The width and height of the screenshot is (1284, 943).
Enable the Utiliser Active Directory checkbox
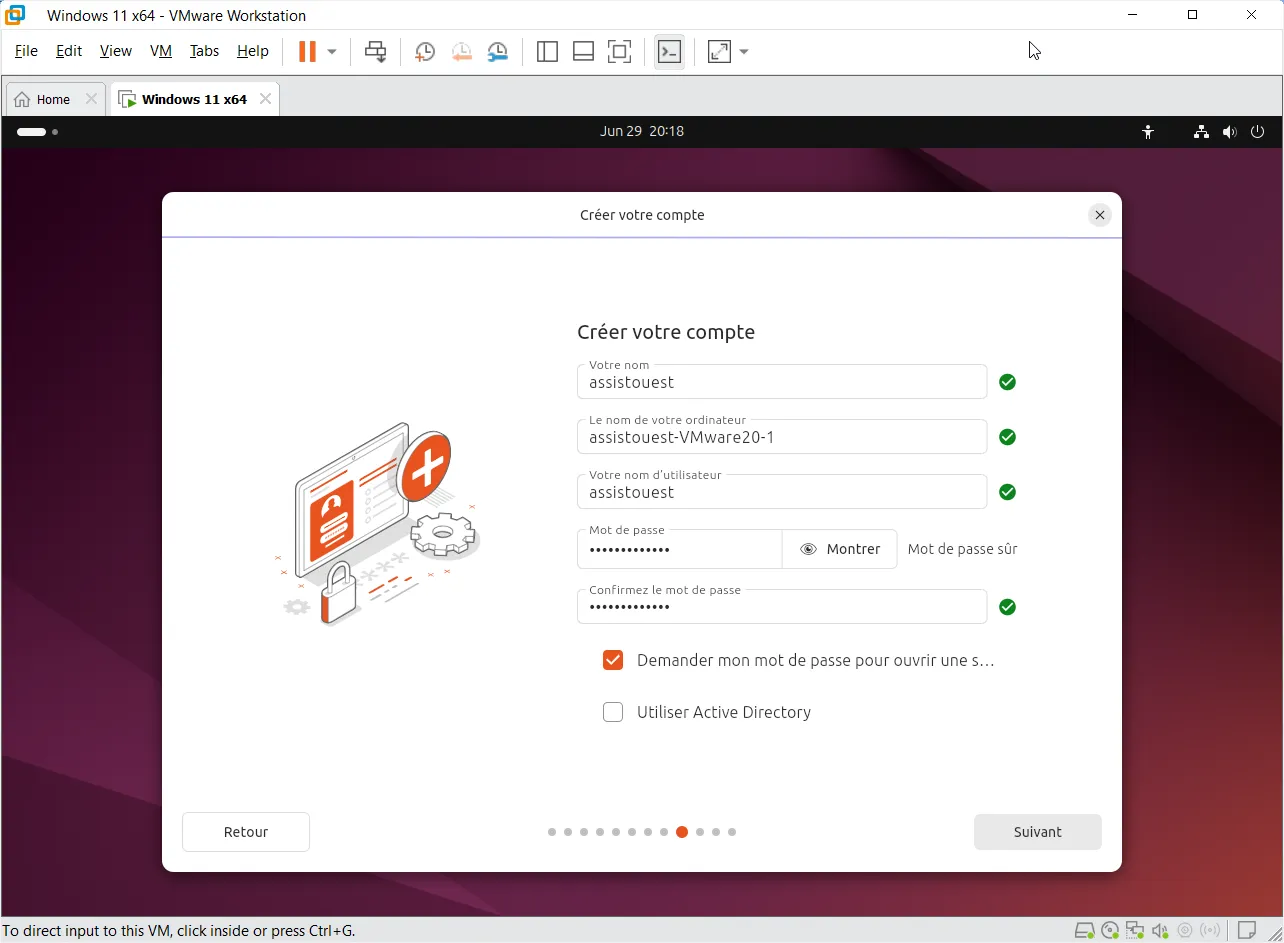[613, 712]
